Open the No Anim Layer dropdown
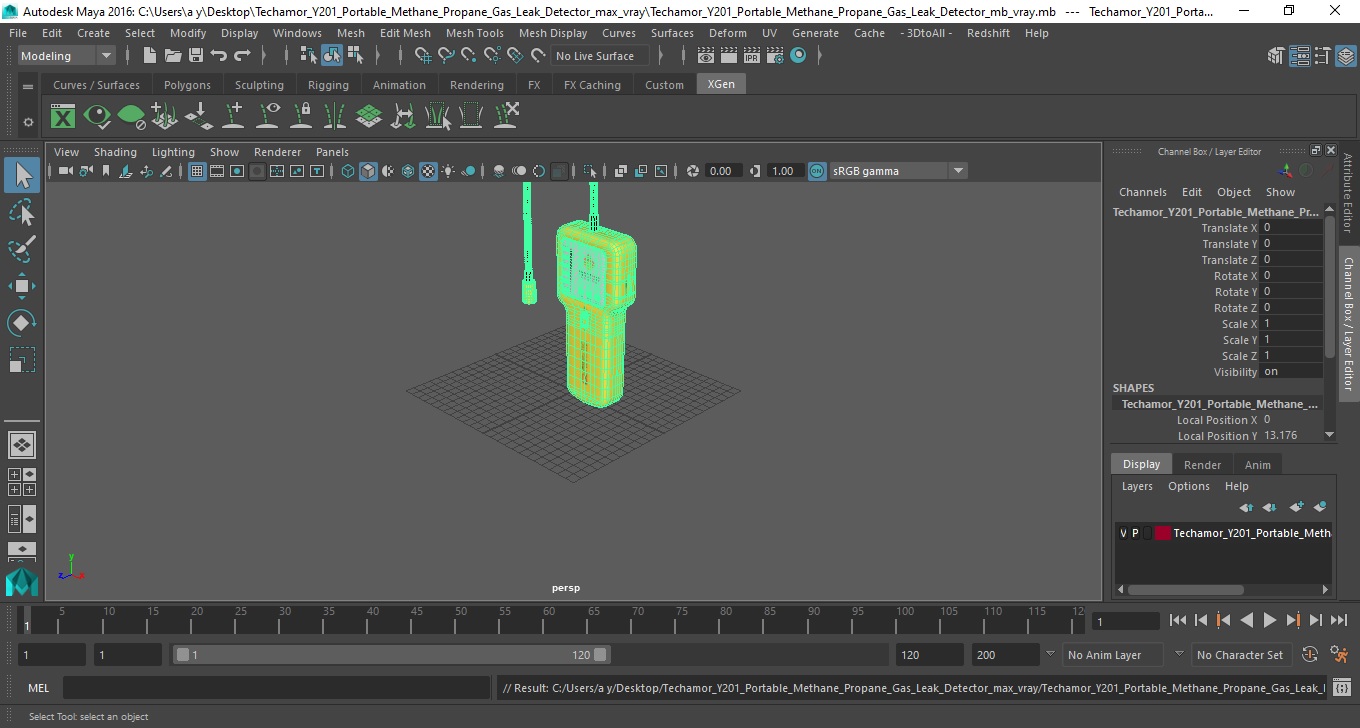The height and width of the screenshot is (728, 1360). (1112, 655)
